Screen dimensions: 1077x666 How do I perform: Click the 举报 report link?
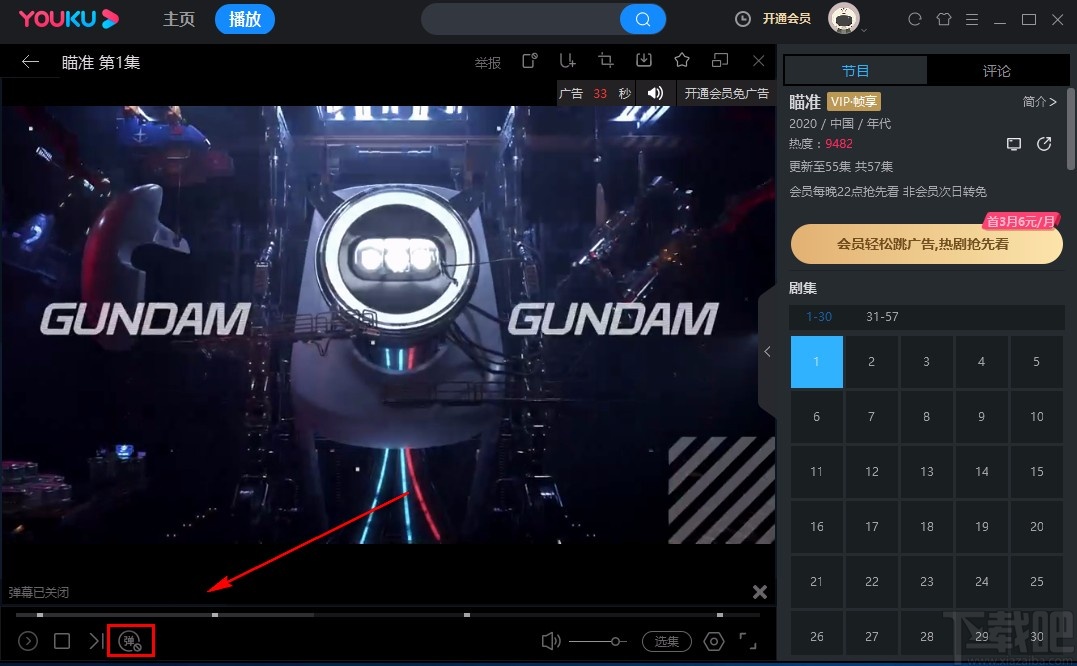488,63
